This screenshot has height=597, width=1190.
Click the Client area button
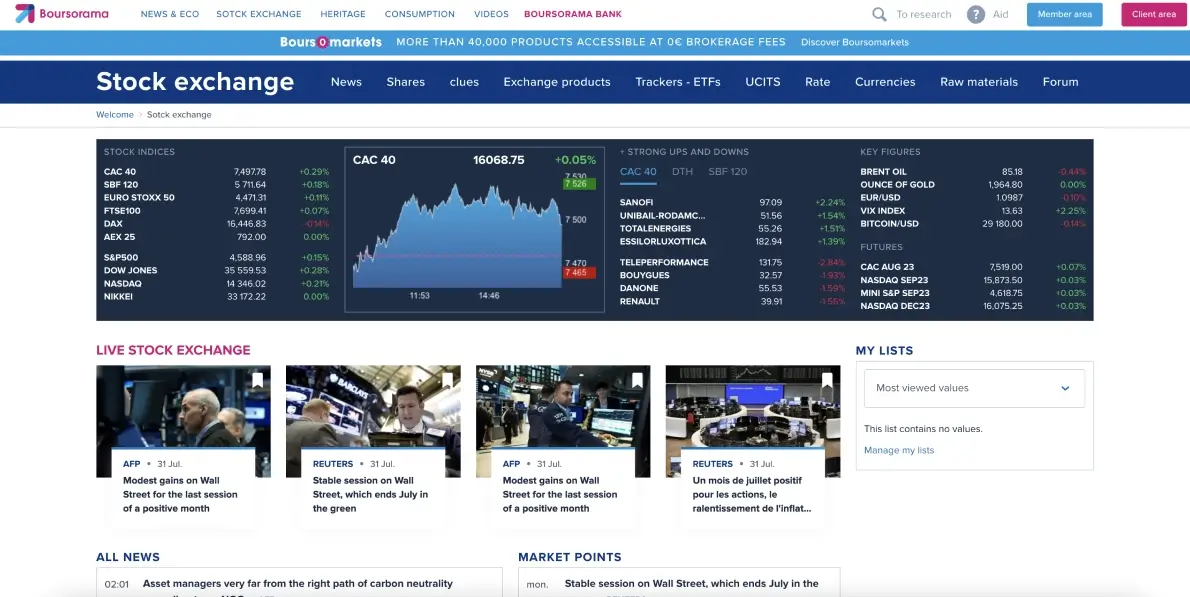pos(1154,14)
